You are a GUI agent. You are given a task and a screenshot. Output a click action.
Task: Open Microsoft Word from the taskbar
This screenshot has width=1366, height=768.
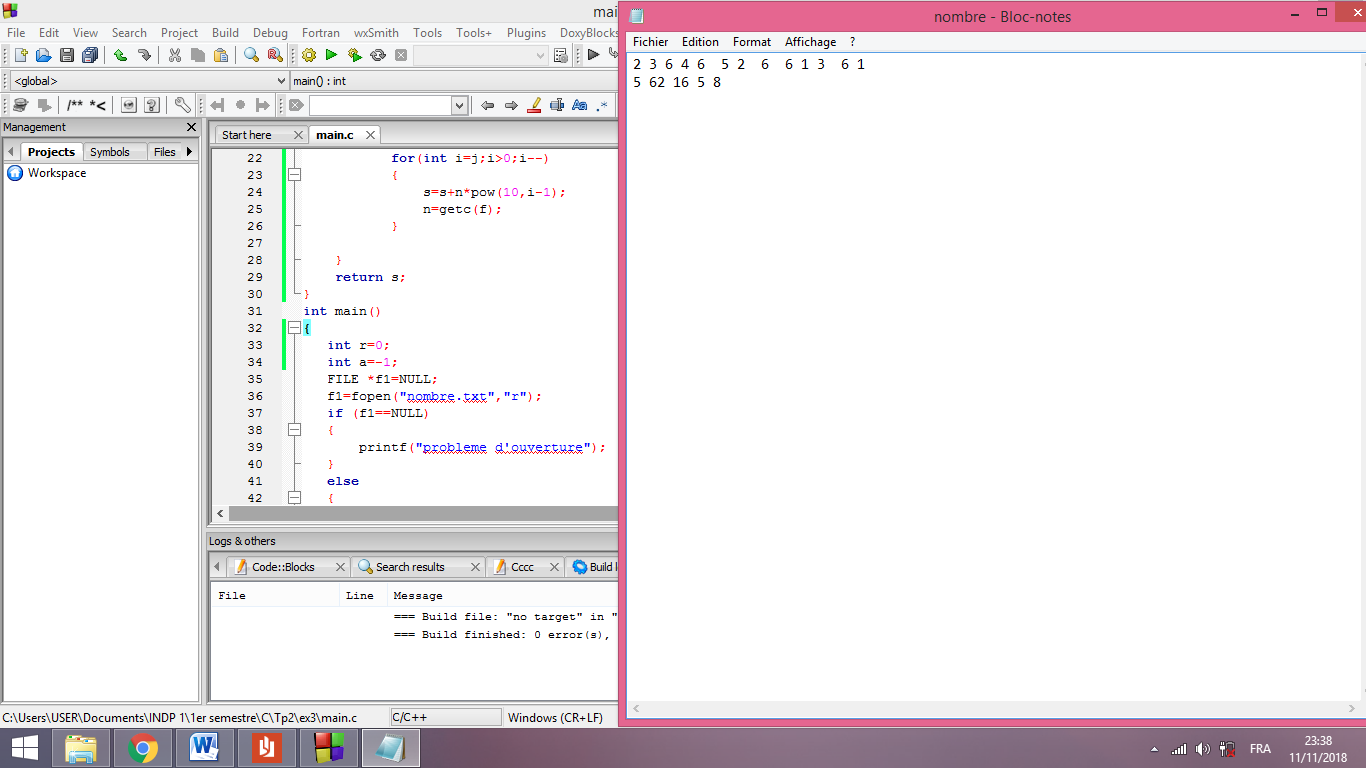[x=204, y=748]
